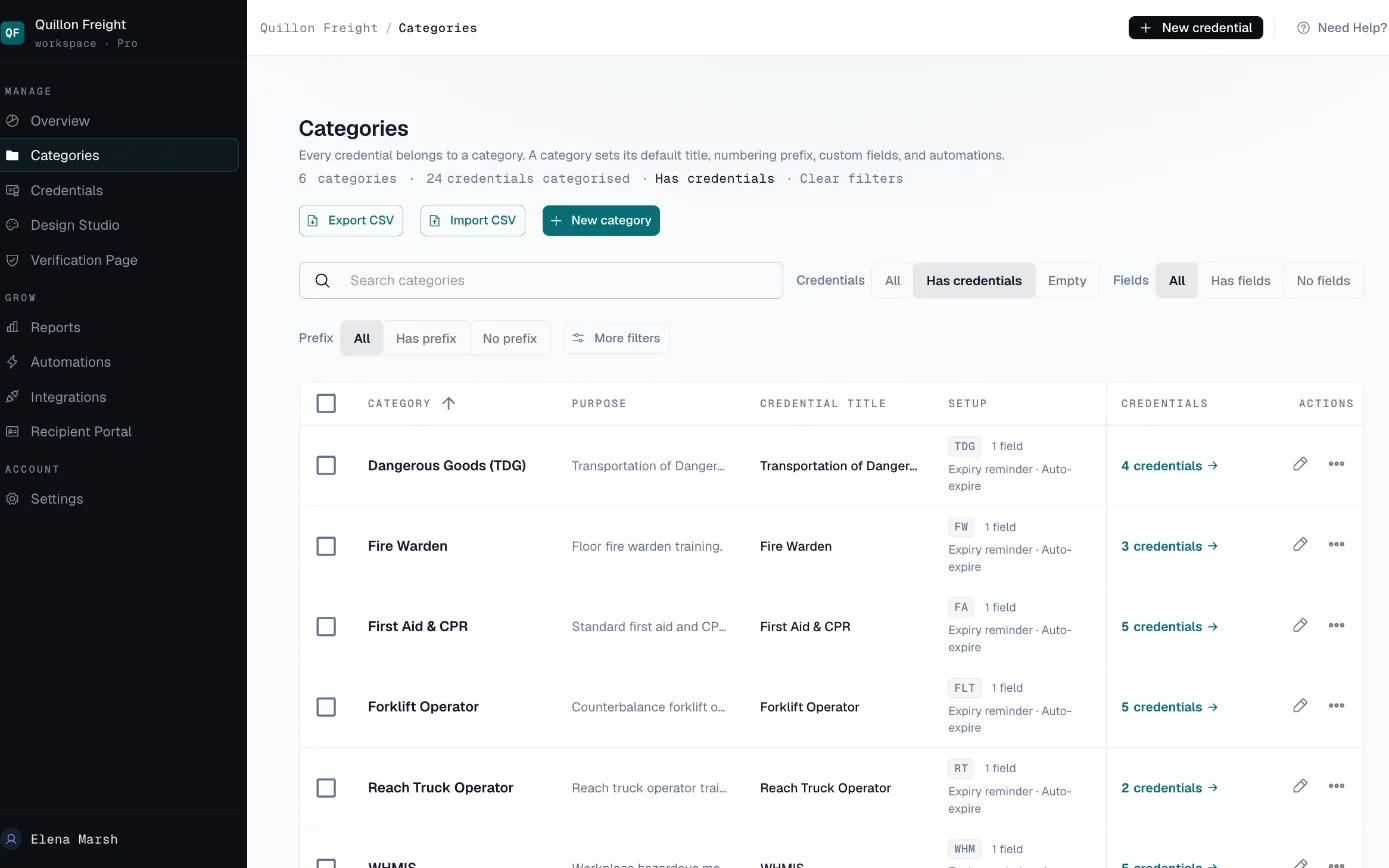This screenshot has height=868, width=1389.
Task: Click the Search categories field
Action: 541,281
